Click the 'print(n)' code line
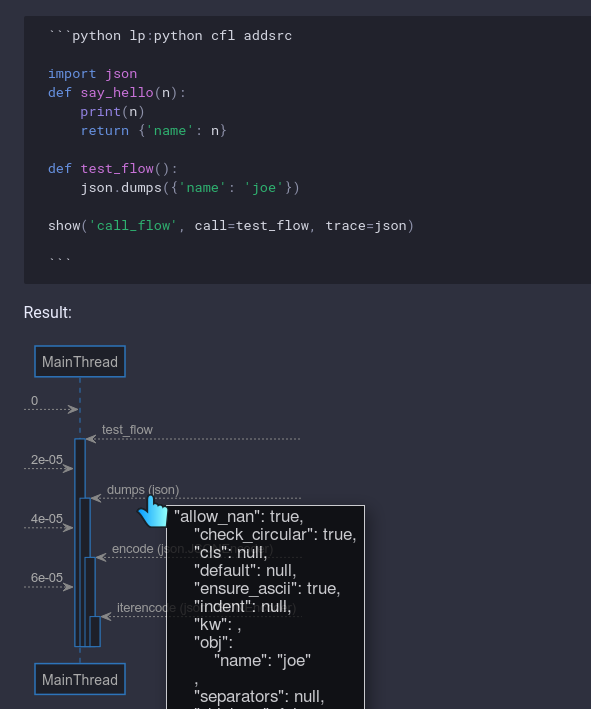This screenshot has width=591, height=709. 112,112
